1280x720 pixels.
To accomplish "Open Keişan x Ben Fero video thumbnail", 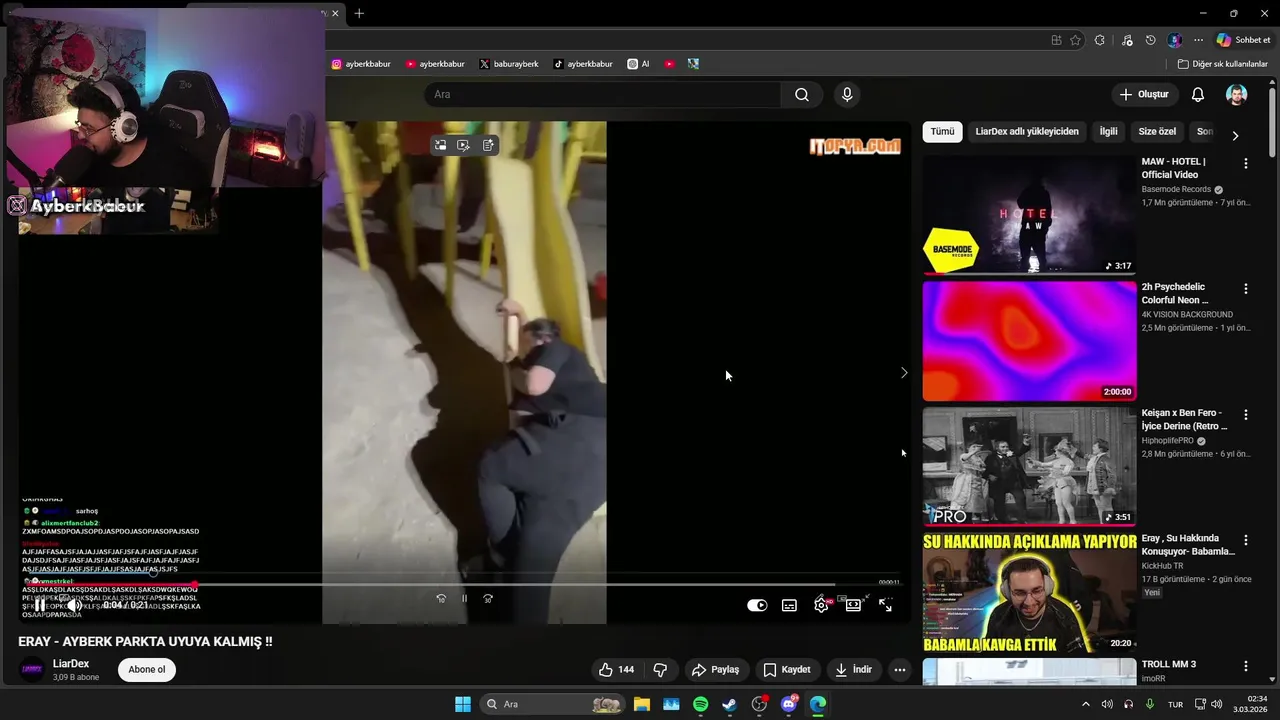I will [1029, 467].
